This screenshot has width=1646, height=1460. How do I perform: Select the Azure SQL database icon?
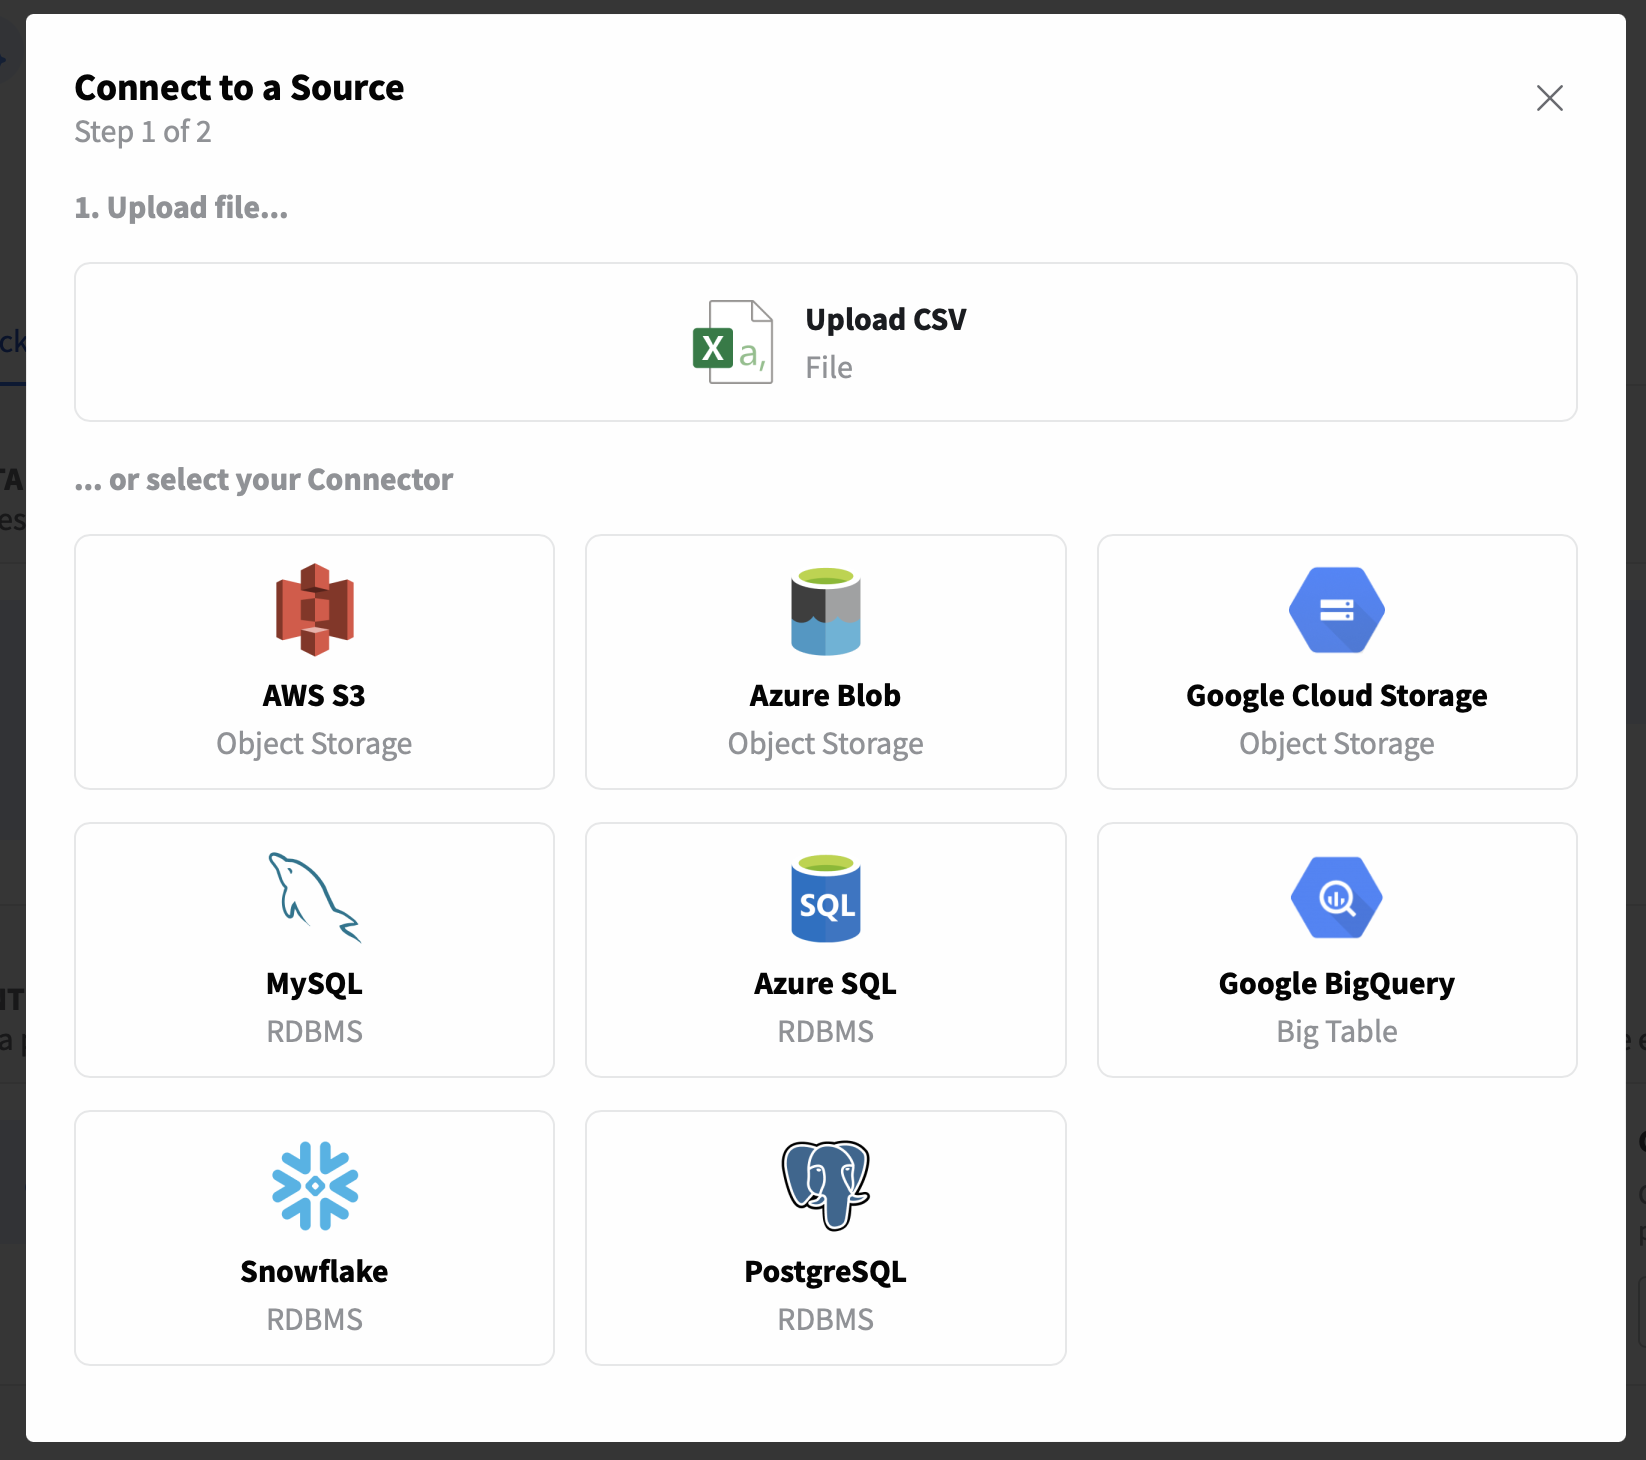pos(826,898)
